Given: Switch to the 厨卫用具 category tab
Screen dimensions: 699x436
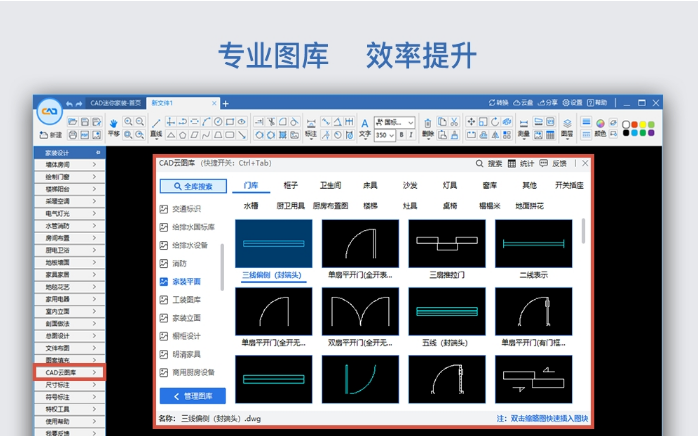Looking at the screenshot, I should (x=291, y=206).
